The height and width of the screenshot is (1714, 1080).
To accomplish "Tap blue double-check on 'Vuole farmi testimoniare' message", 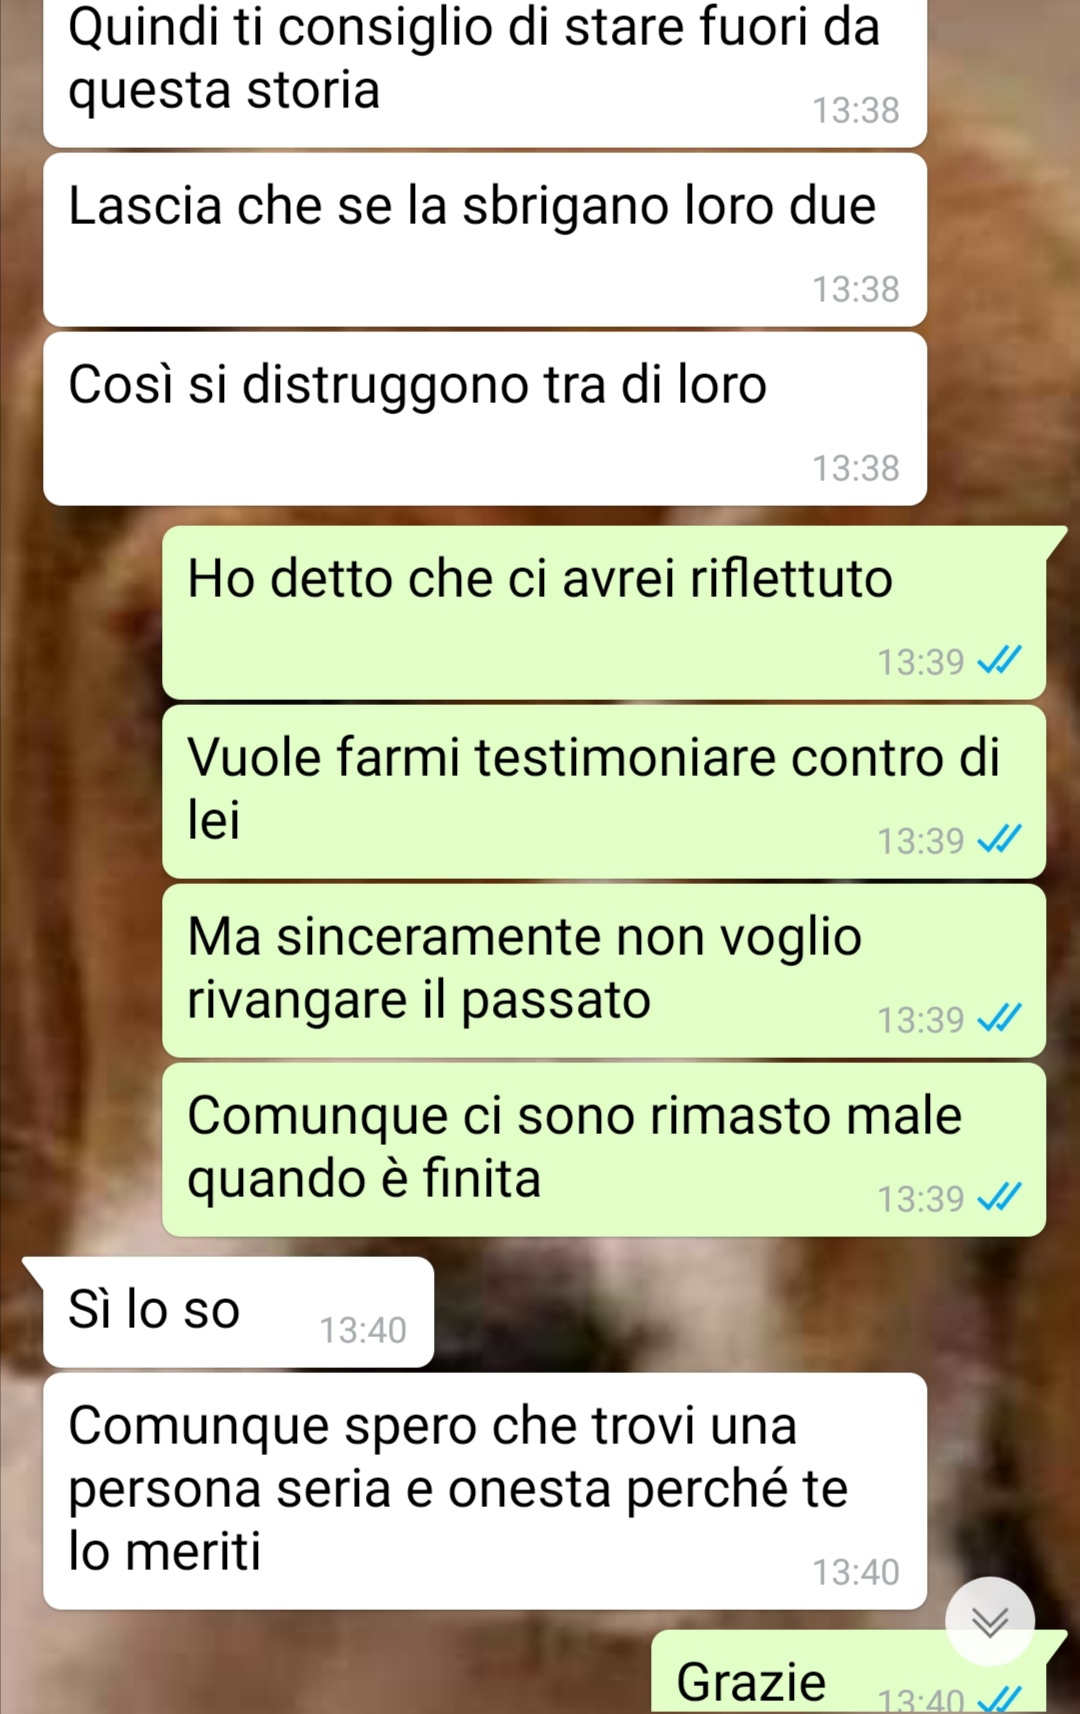I will pos(999,839).
